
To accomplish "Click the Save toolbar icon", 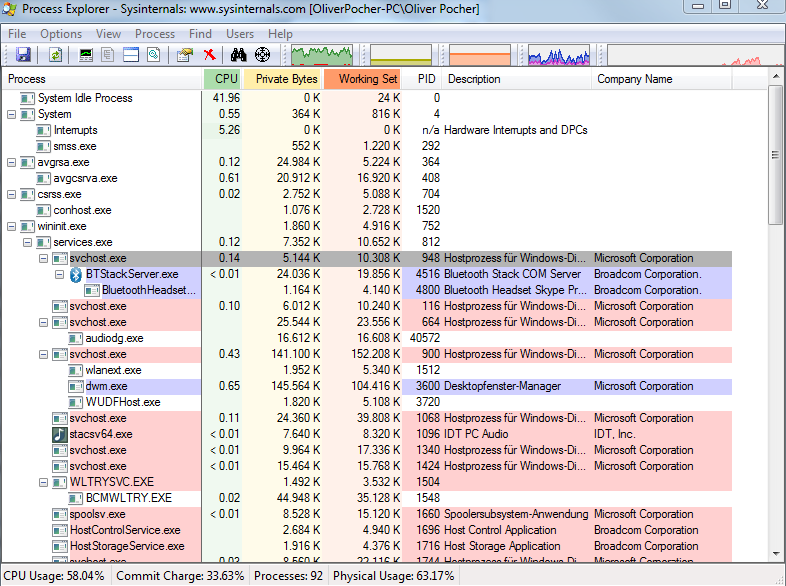I will click(23, 54).
